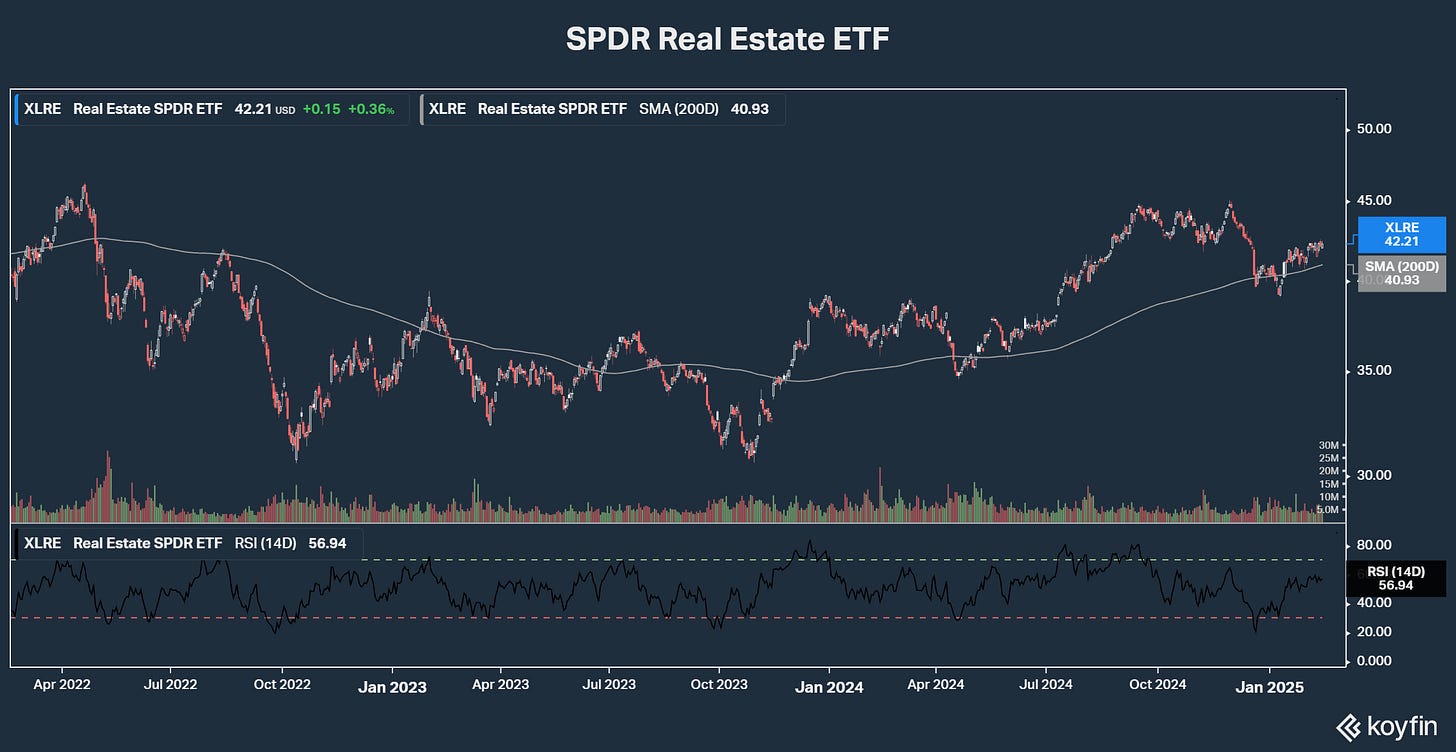Click the Apr 2024 date label
This screenshot has height=752, width=1456.
pyautogui.click(x=937, y=686)
